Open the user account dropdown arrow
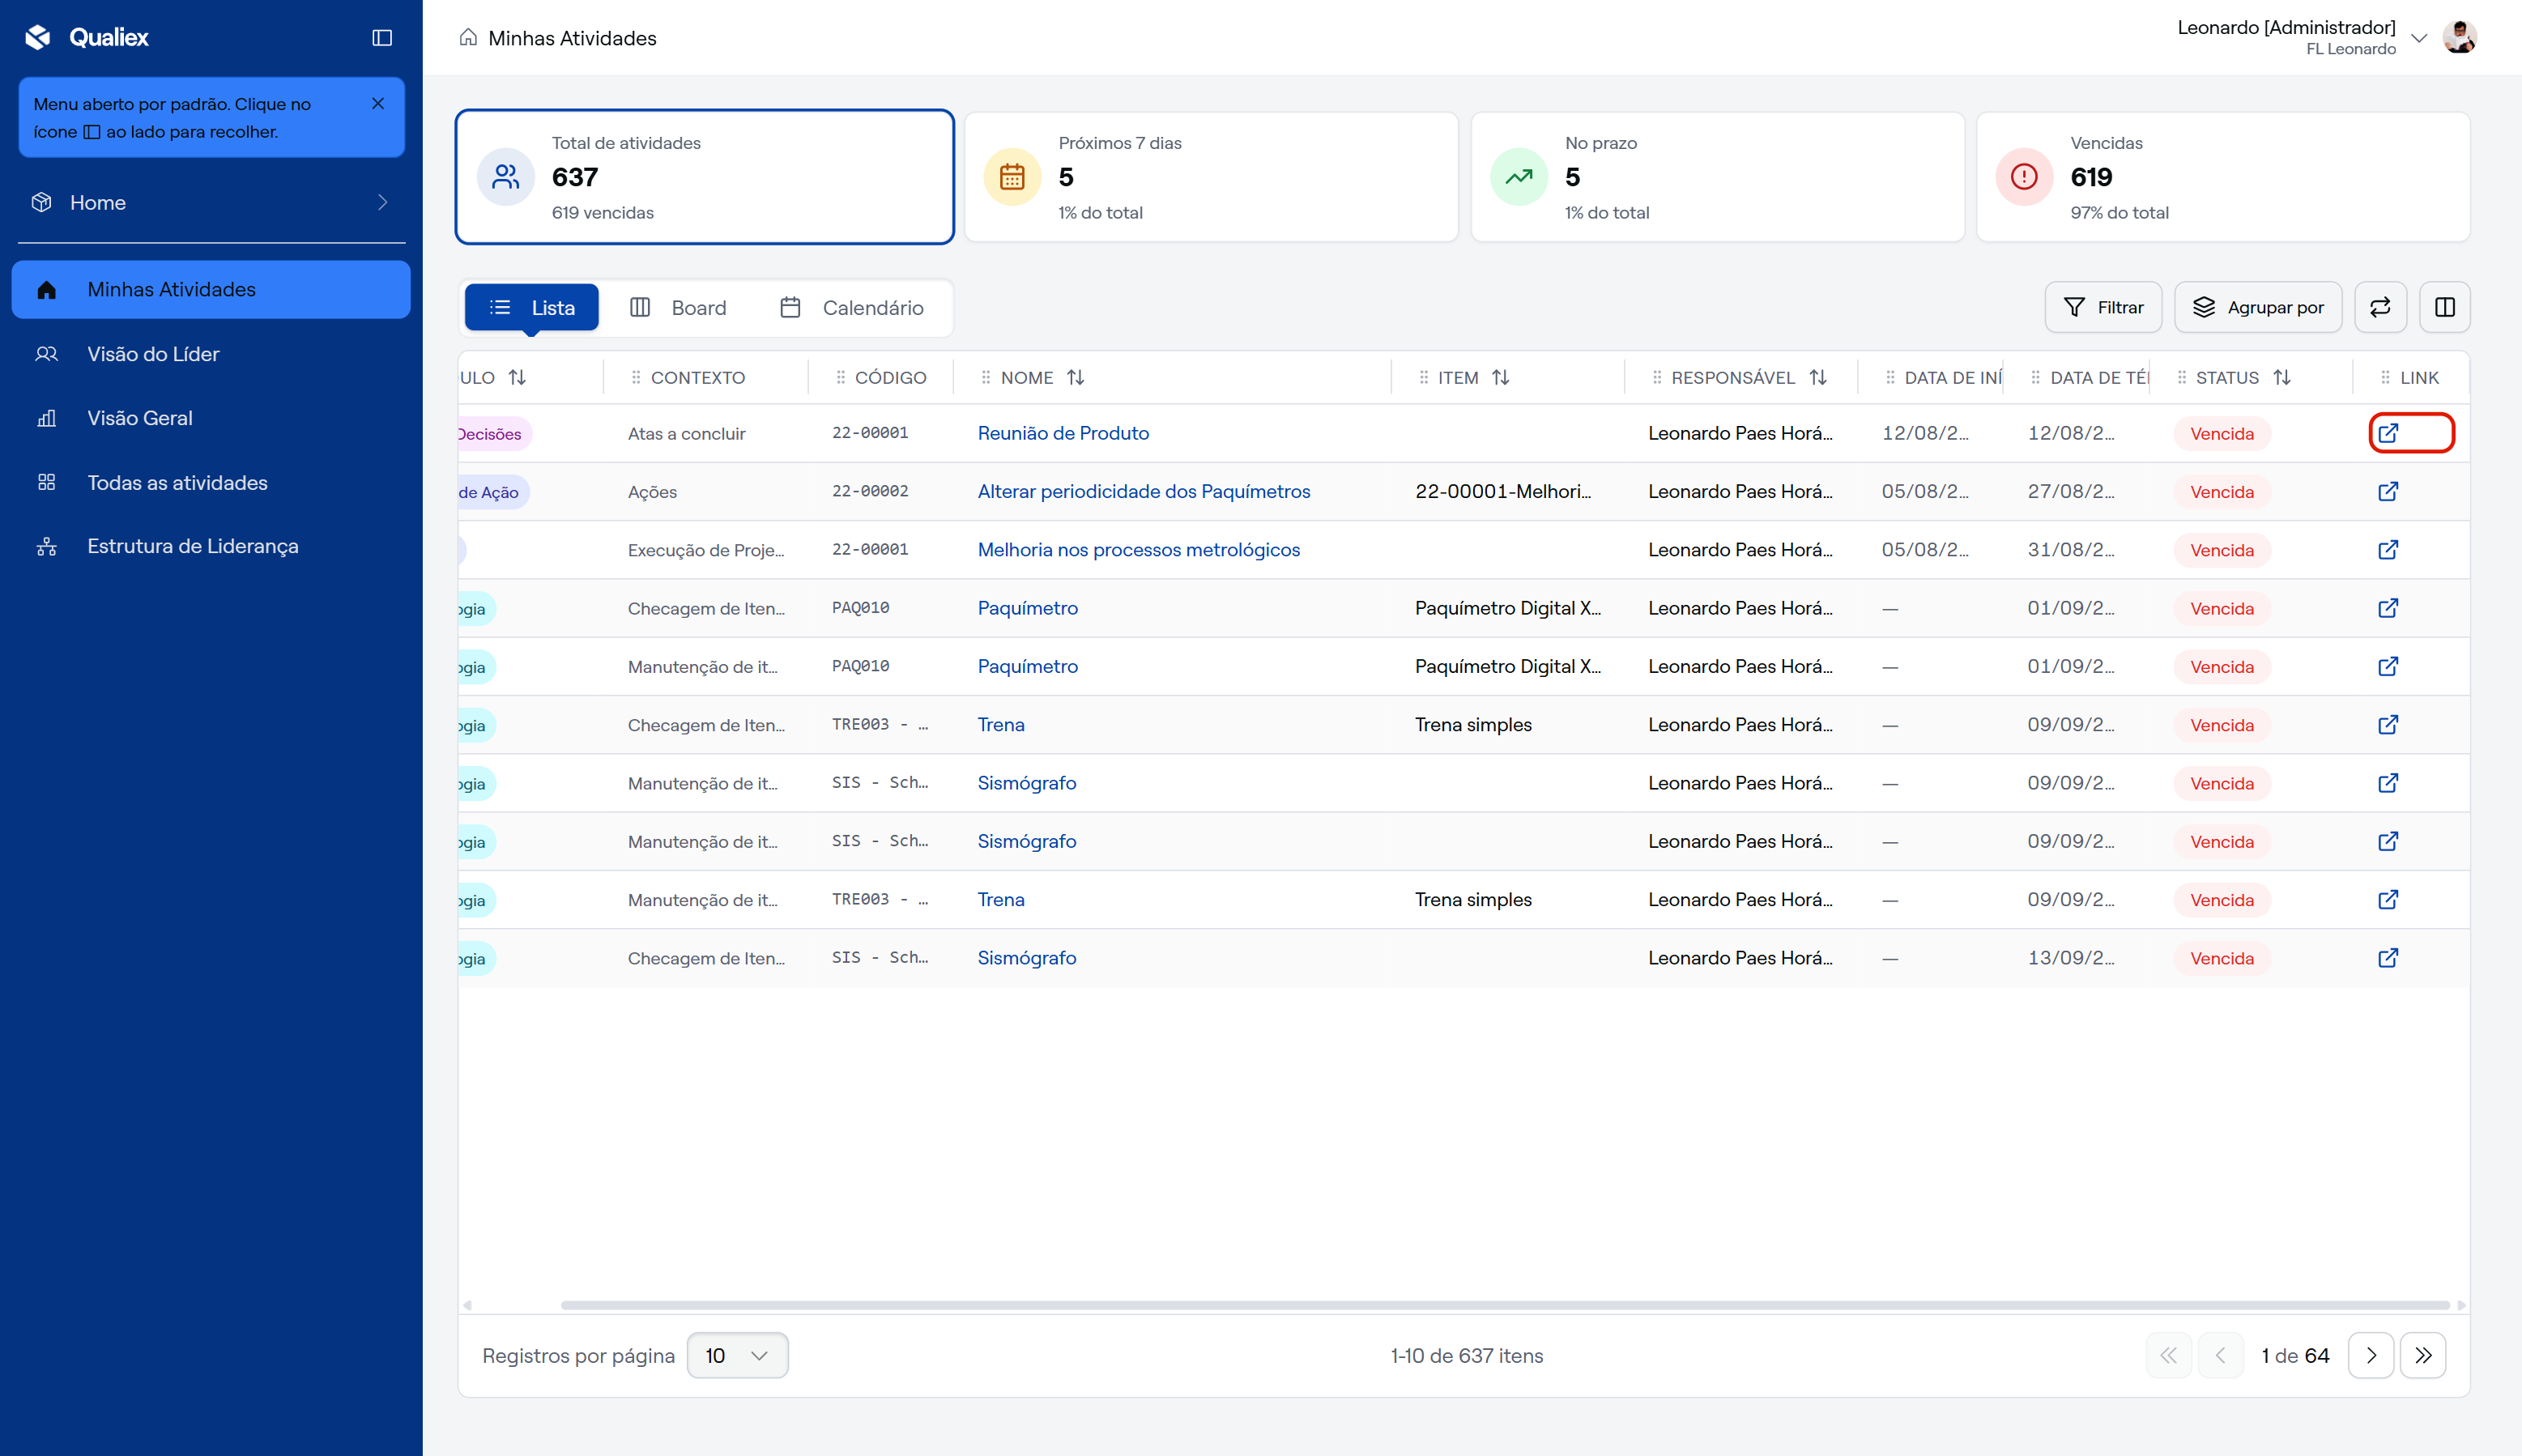The height and width of the screenshot is (1456, 2522). tap(2419, 38)
